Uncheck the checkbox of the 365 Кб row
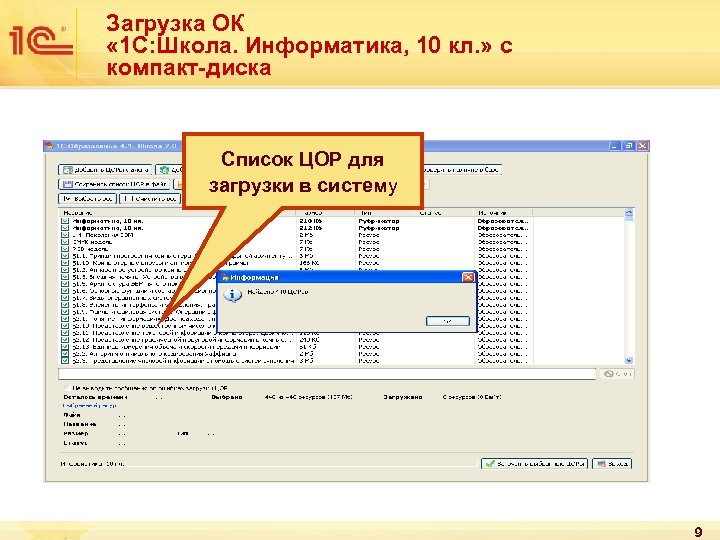Screen dimensions: 720x540 [65, 263]
